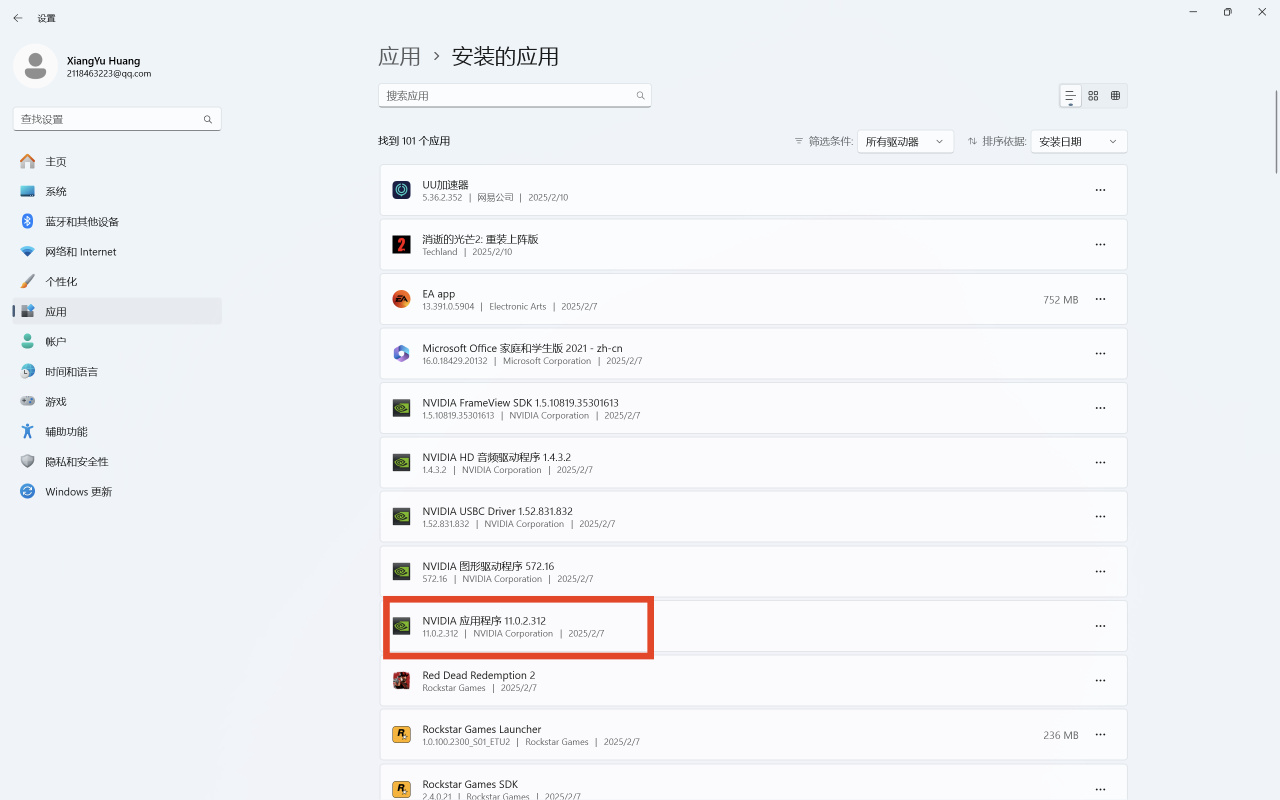Open the 安装日期 sort dropdown
The height and width of the screenshot is (800, 1280).
pos(1079,141)
